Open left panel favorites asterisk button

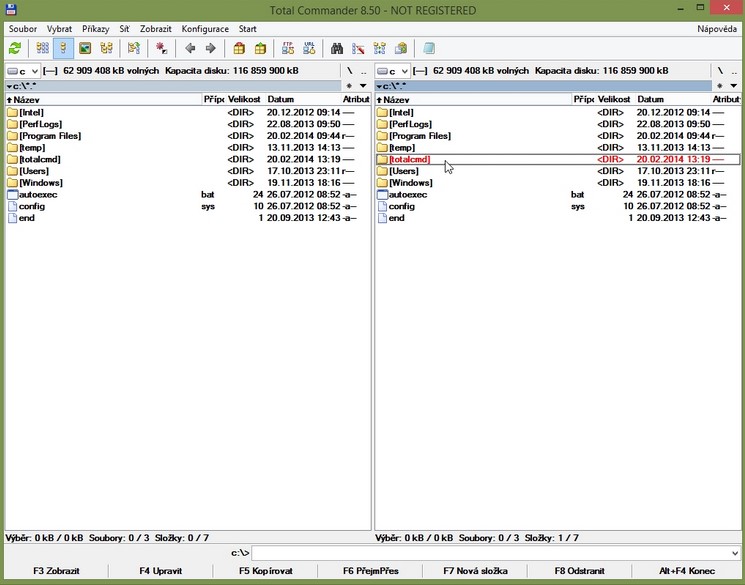(349, 86)
